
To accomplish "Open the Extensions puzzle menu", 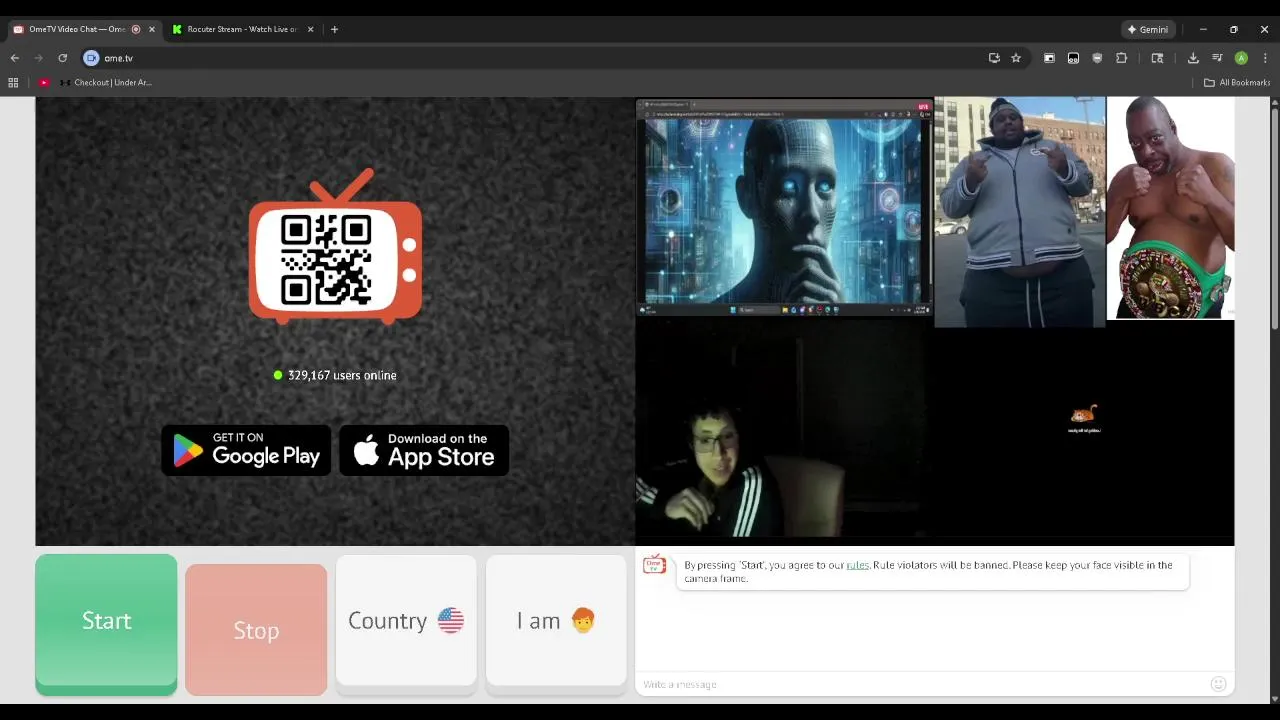I will (1121, 58).
